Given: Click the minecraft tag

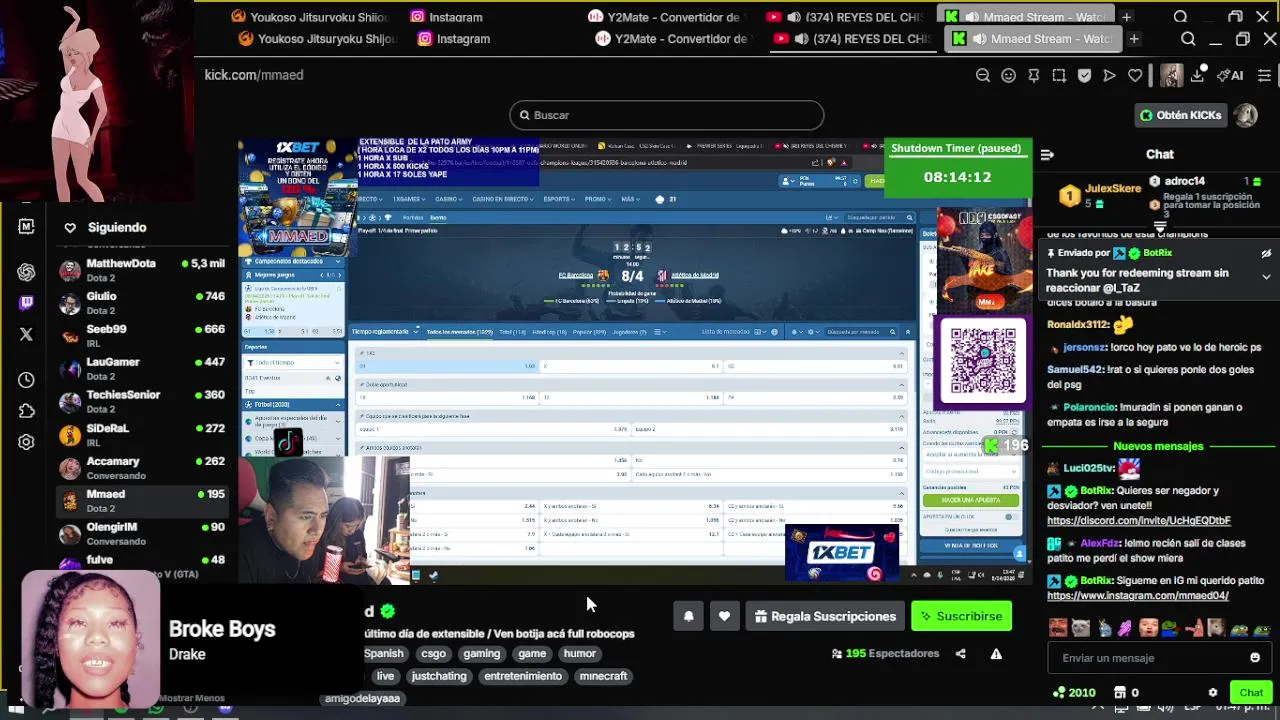Looking at the screenshot, I should (x=603, y=676).
